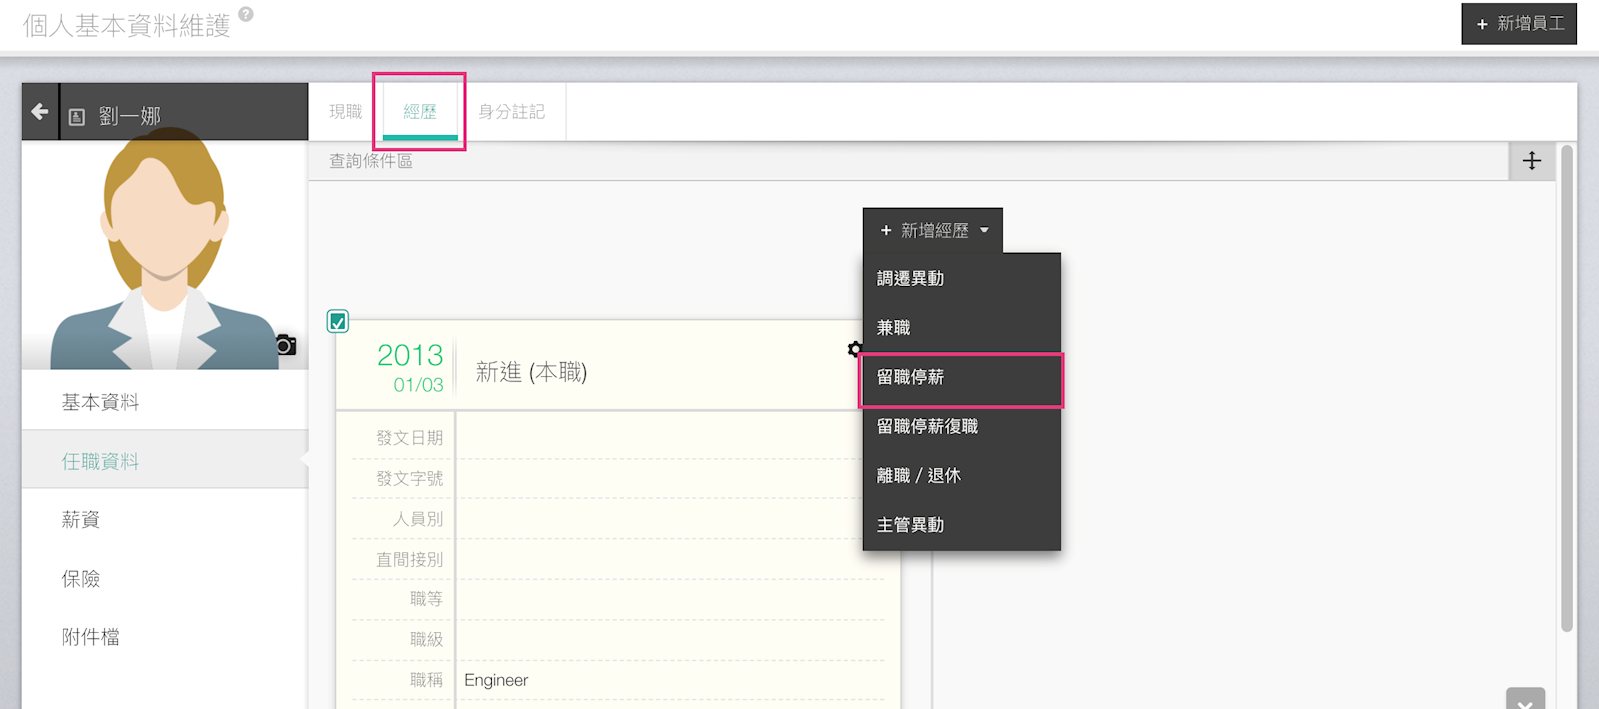Click the 發文日期 field value area

(x=670, y=438)
